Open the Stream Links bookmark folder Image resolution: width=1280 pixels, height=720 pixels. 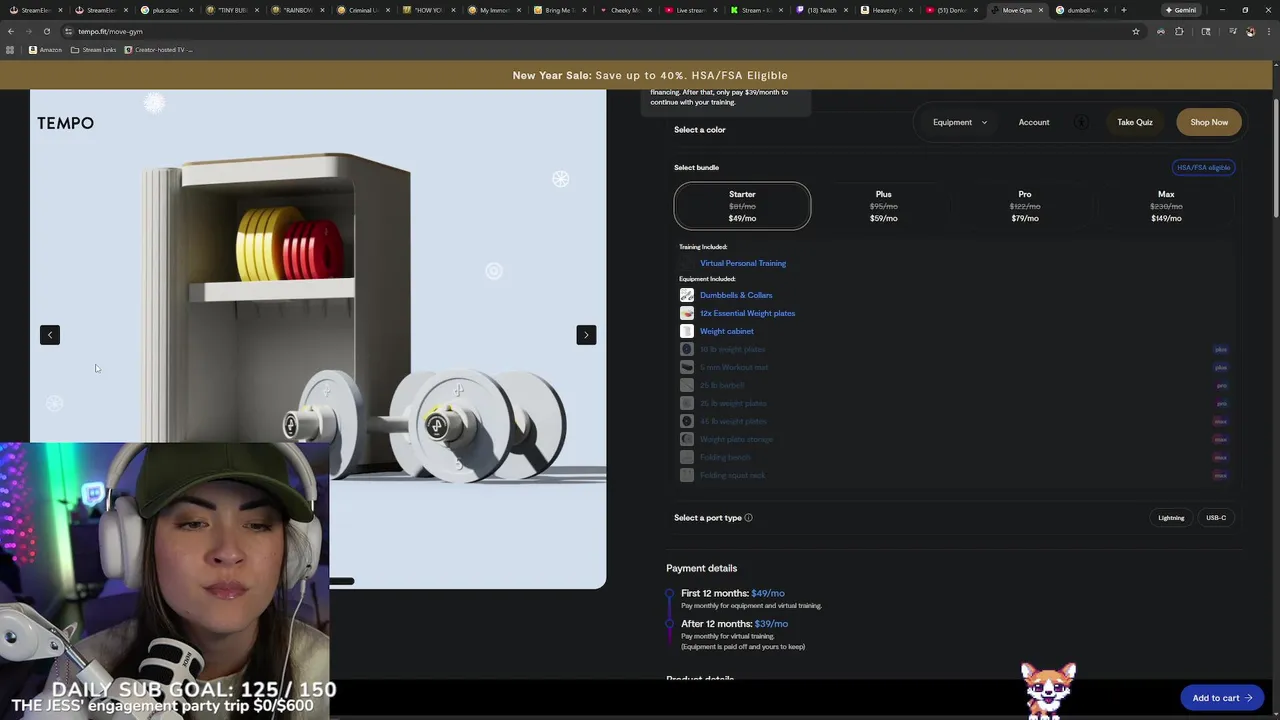coord(92,49)
